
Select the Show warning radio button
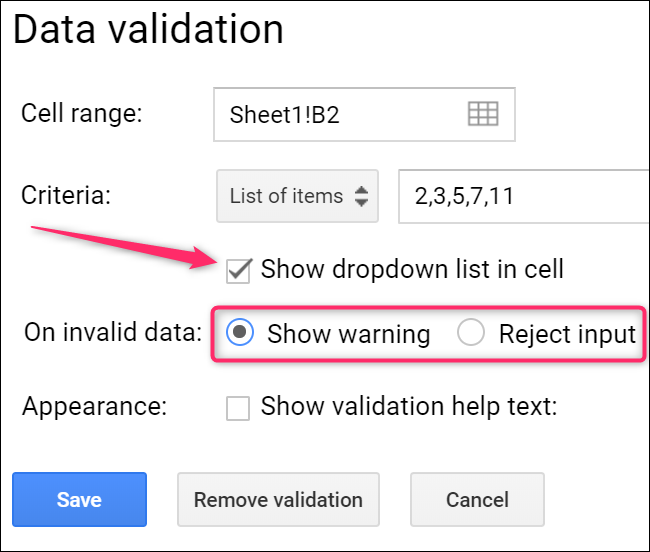pos(240,334)
